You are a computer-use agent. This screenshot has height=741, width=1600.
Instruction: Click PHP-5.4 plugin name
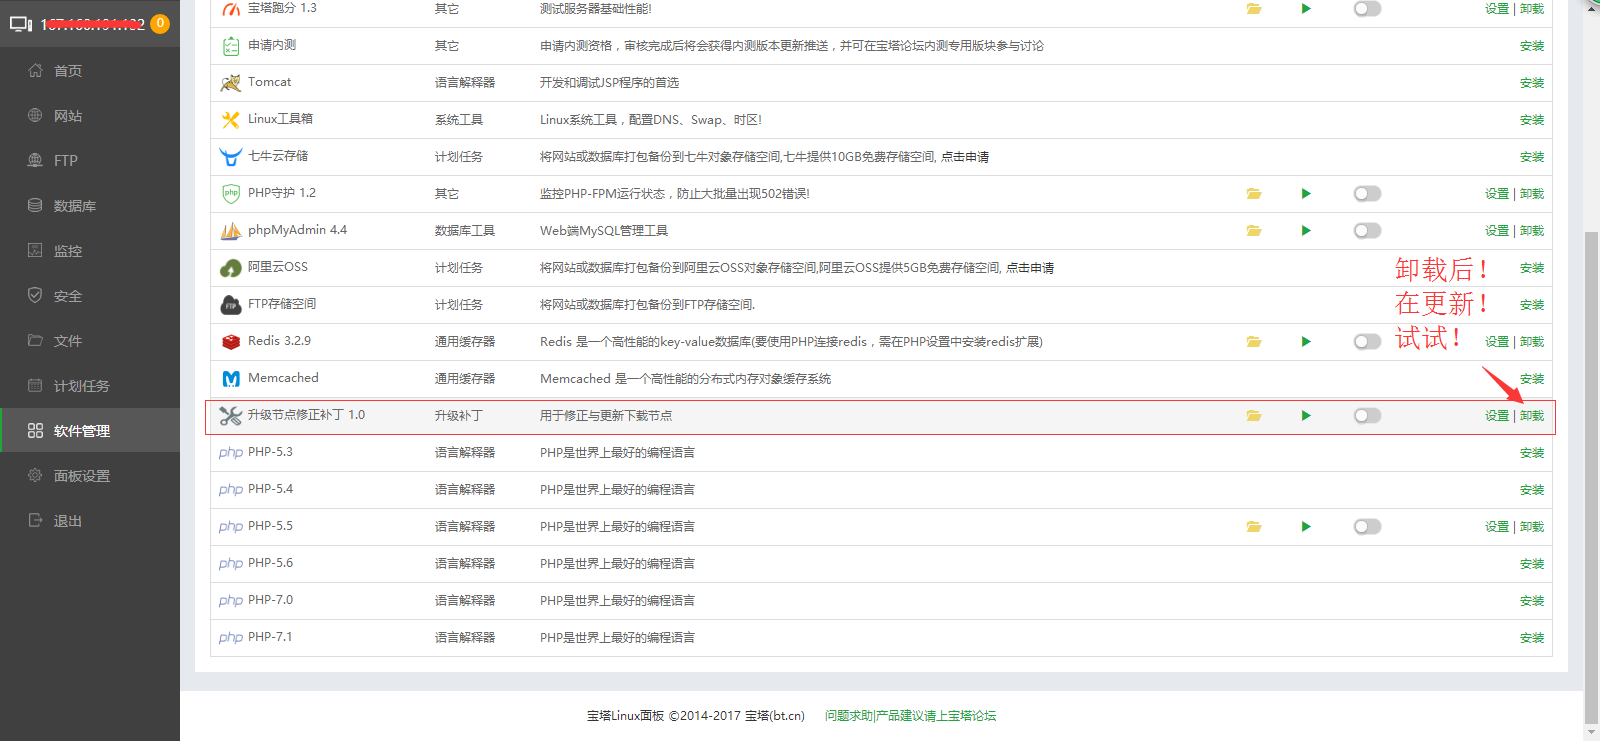(271, 489)
